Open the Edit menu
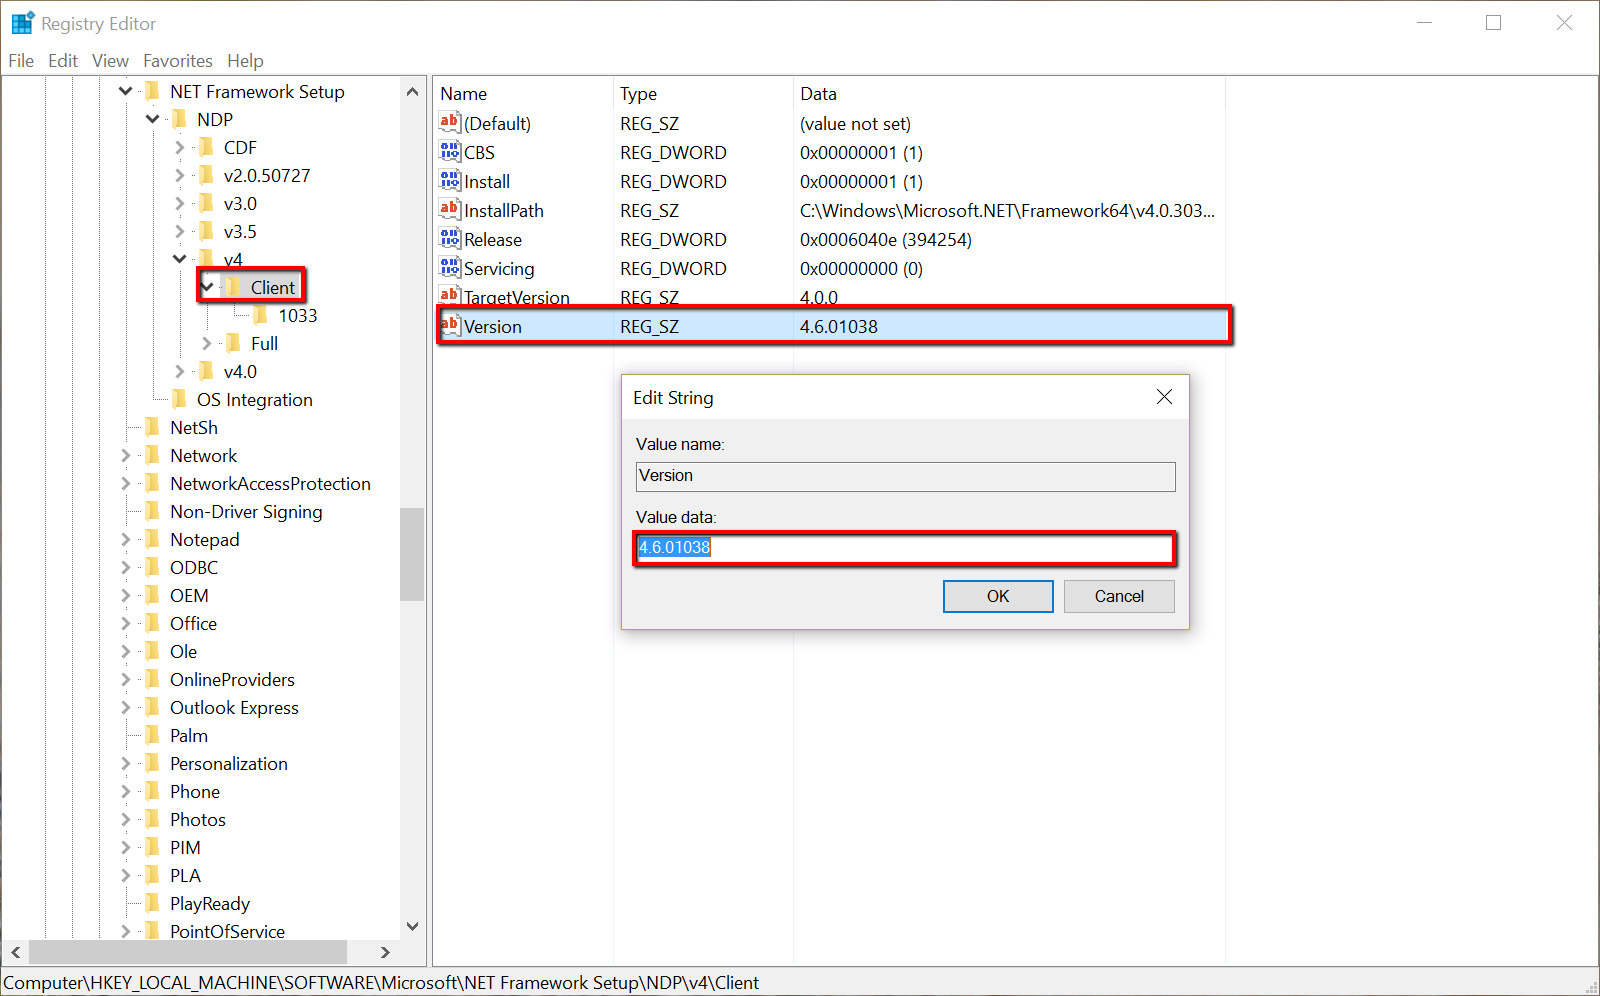 pyautogui.click(x=62, y=61)
